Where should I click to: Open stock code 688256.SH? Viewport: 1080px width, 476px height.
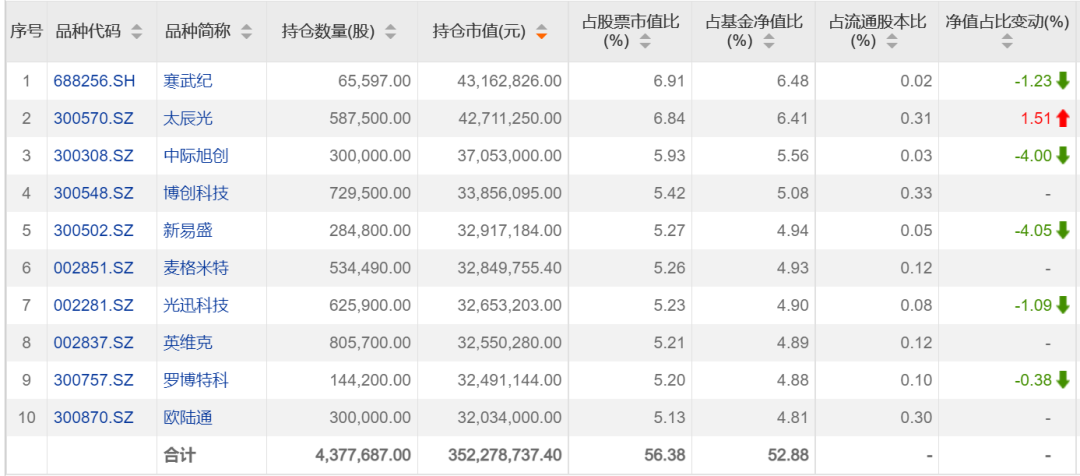click(94, 81)
